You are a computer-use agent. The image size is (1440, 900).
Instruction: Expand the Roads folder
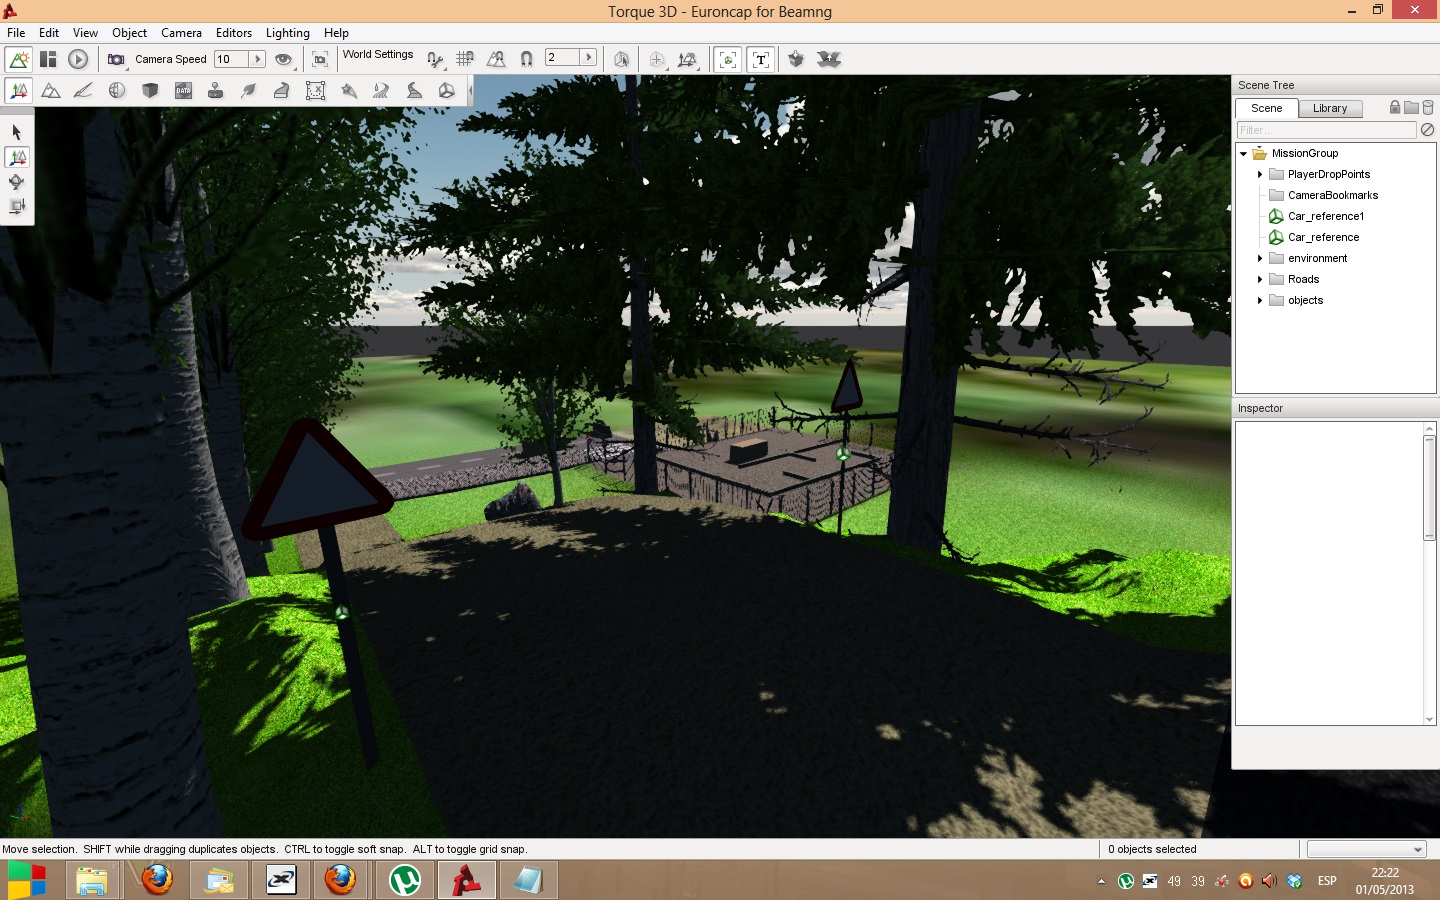[x=1260, y=279]
